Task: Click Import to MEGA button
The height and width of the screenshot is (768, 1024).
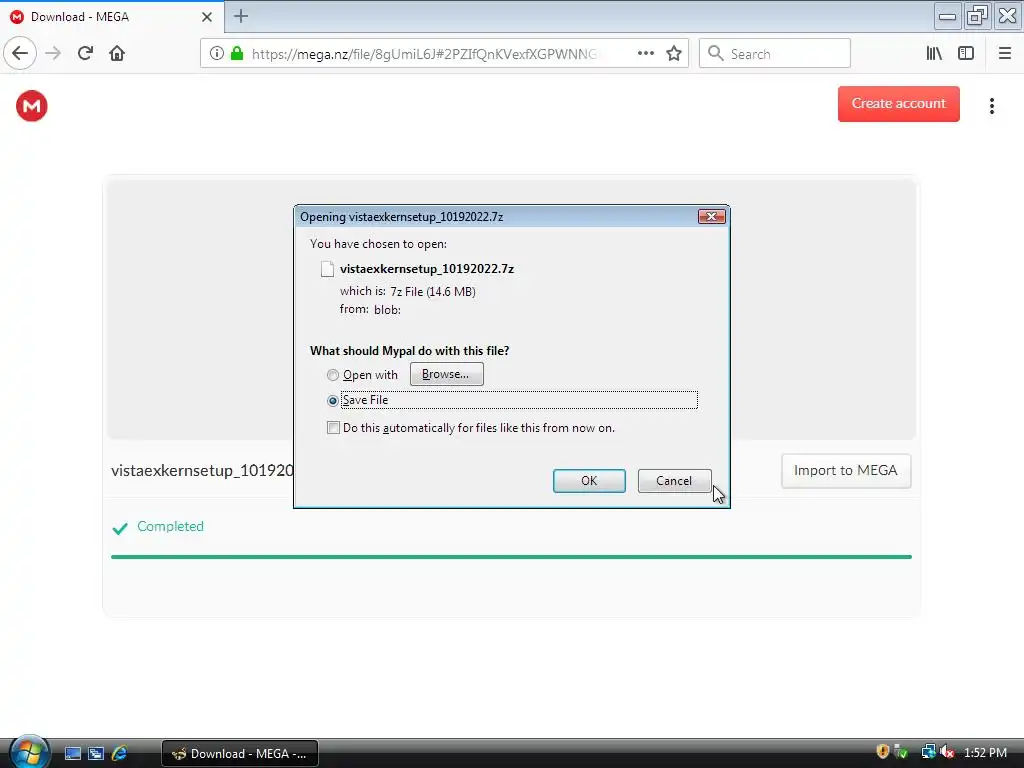Action: 846,471
